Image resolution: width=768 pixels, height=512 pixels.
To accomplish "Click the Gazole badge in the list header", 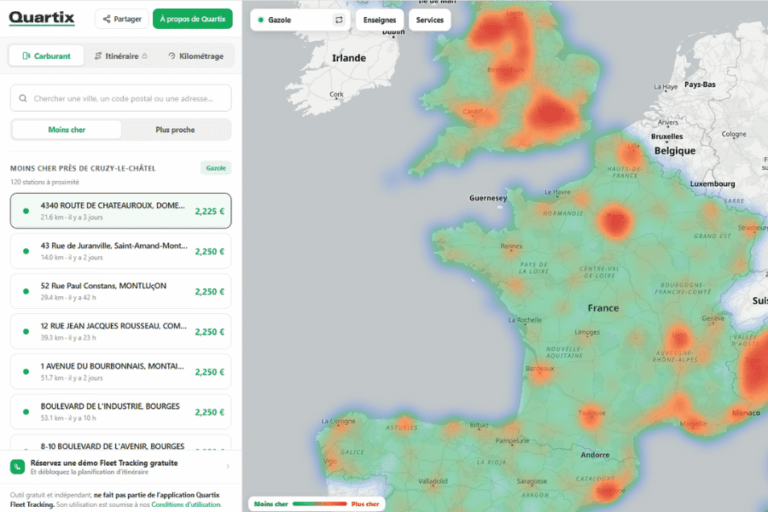I will click(216, 168).
